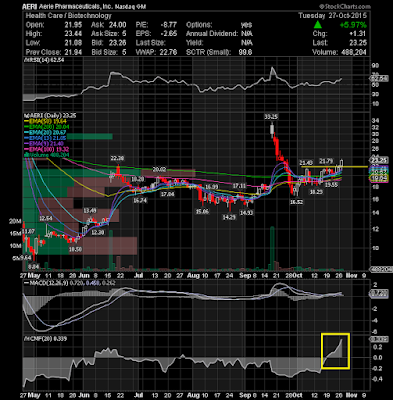Image resolution: width=393 pixels, height=400 pixels.
Task: Click the Low value 21.08
Action: 74,43
